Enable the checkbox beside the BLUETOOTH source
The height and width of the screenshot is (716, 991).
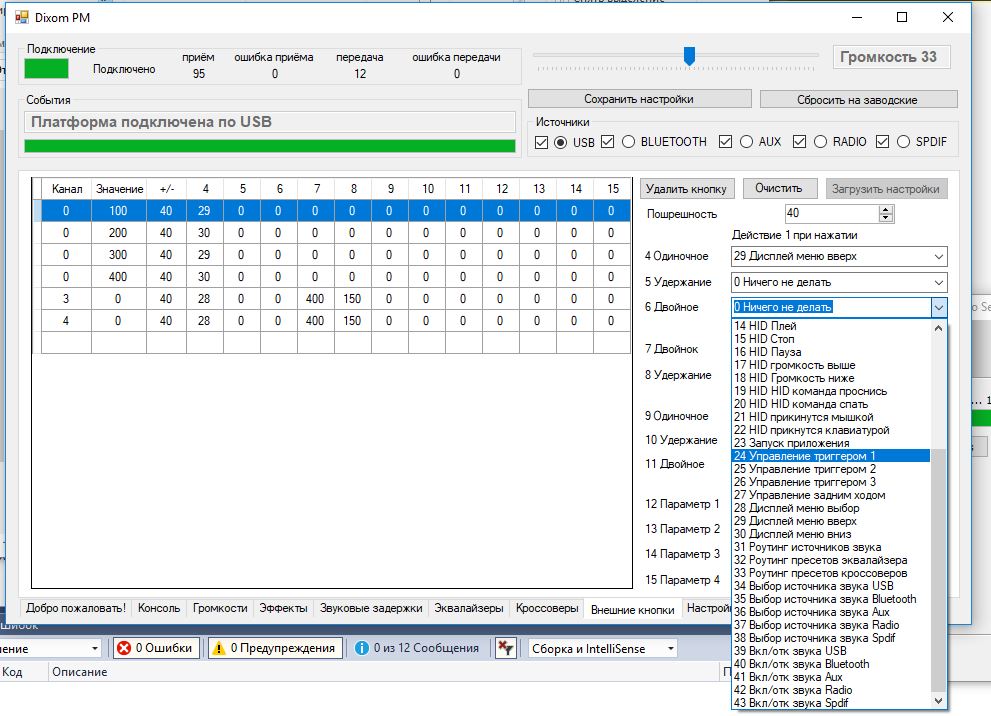point(609,142)
